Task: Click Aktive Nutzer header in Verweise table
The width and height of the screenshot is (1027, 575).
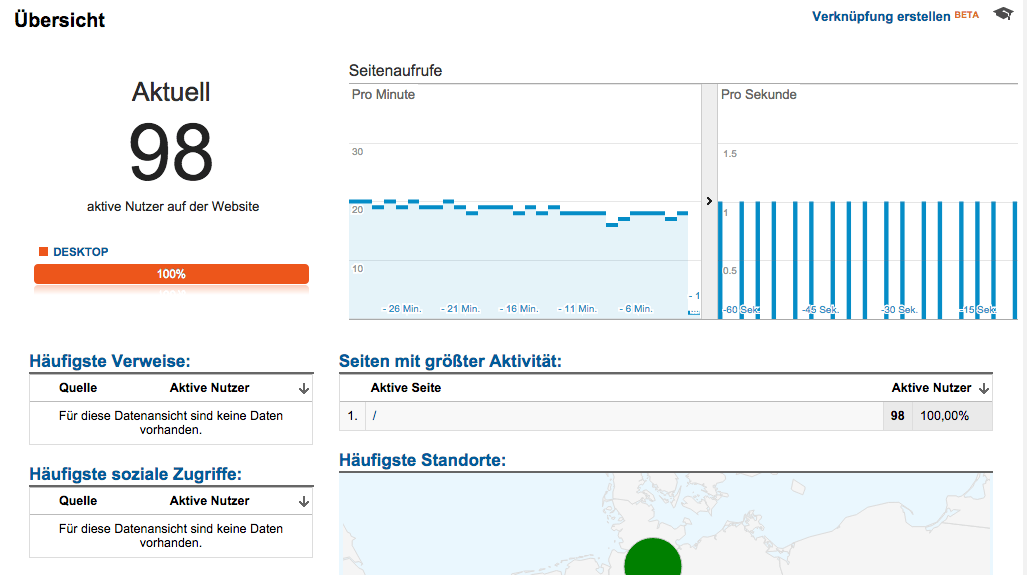Action: coord(210,388)
